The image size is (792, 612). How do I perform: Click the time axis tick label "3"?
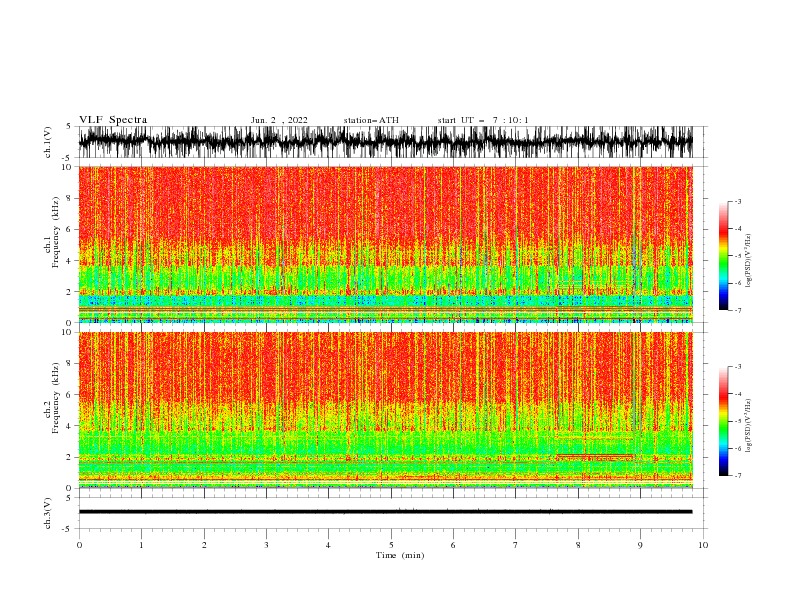(x=266, y=545)
